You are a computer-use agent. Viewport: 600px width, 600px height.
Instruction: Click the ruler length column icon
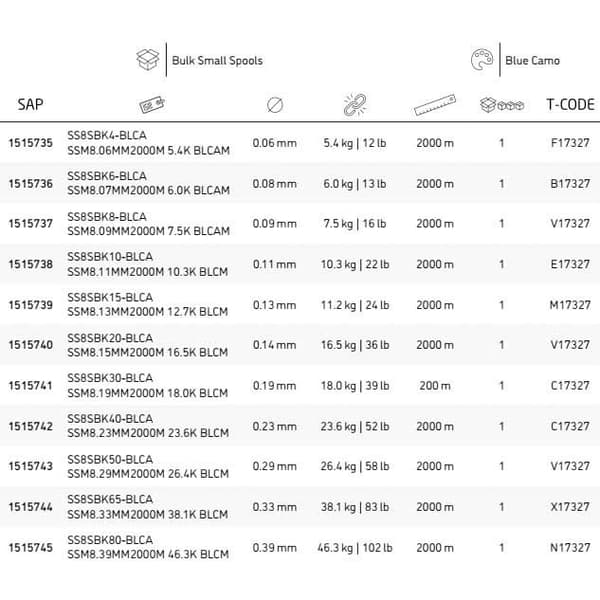(x=435, y=105)
